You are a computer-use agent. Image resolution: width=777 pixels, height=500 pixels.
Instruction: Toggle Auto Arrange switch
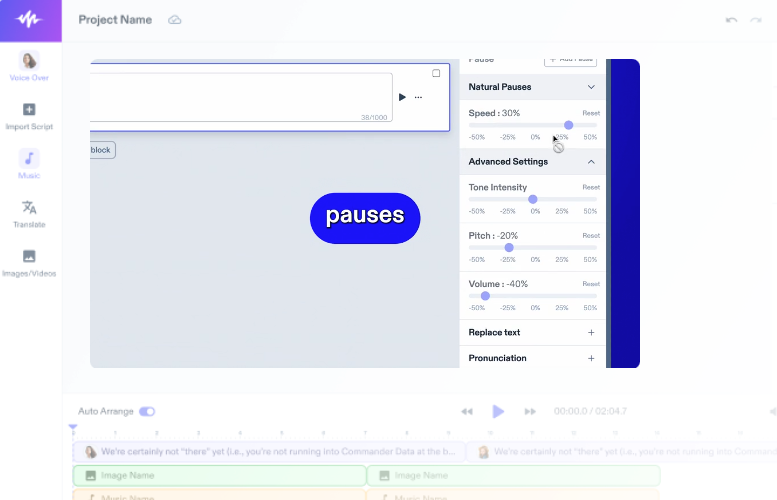(x=147, y=412)
